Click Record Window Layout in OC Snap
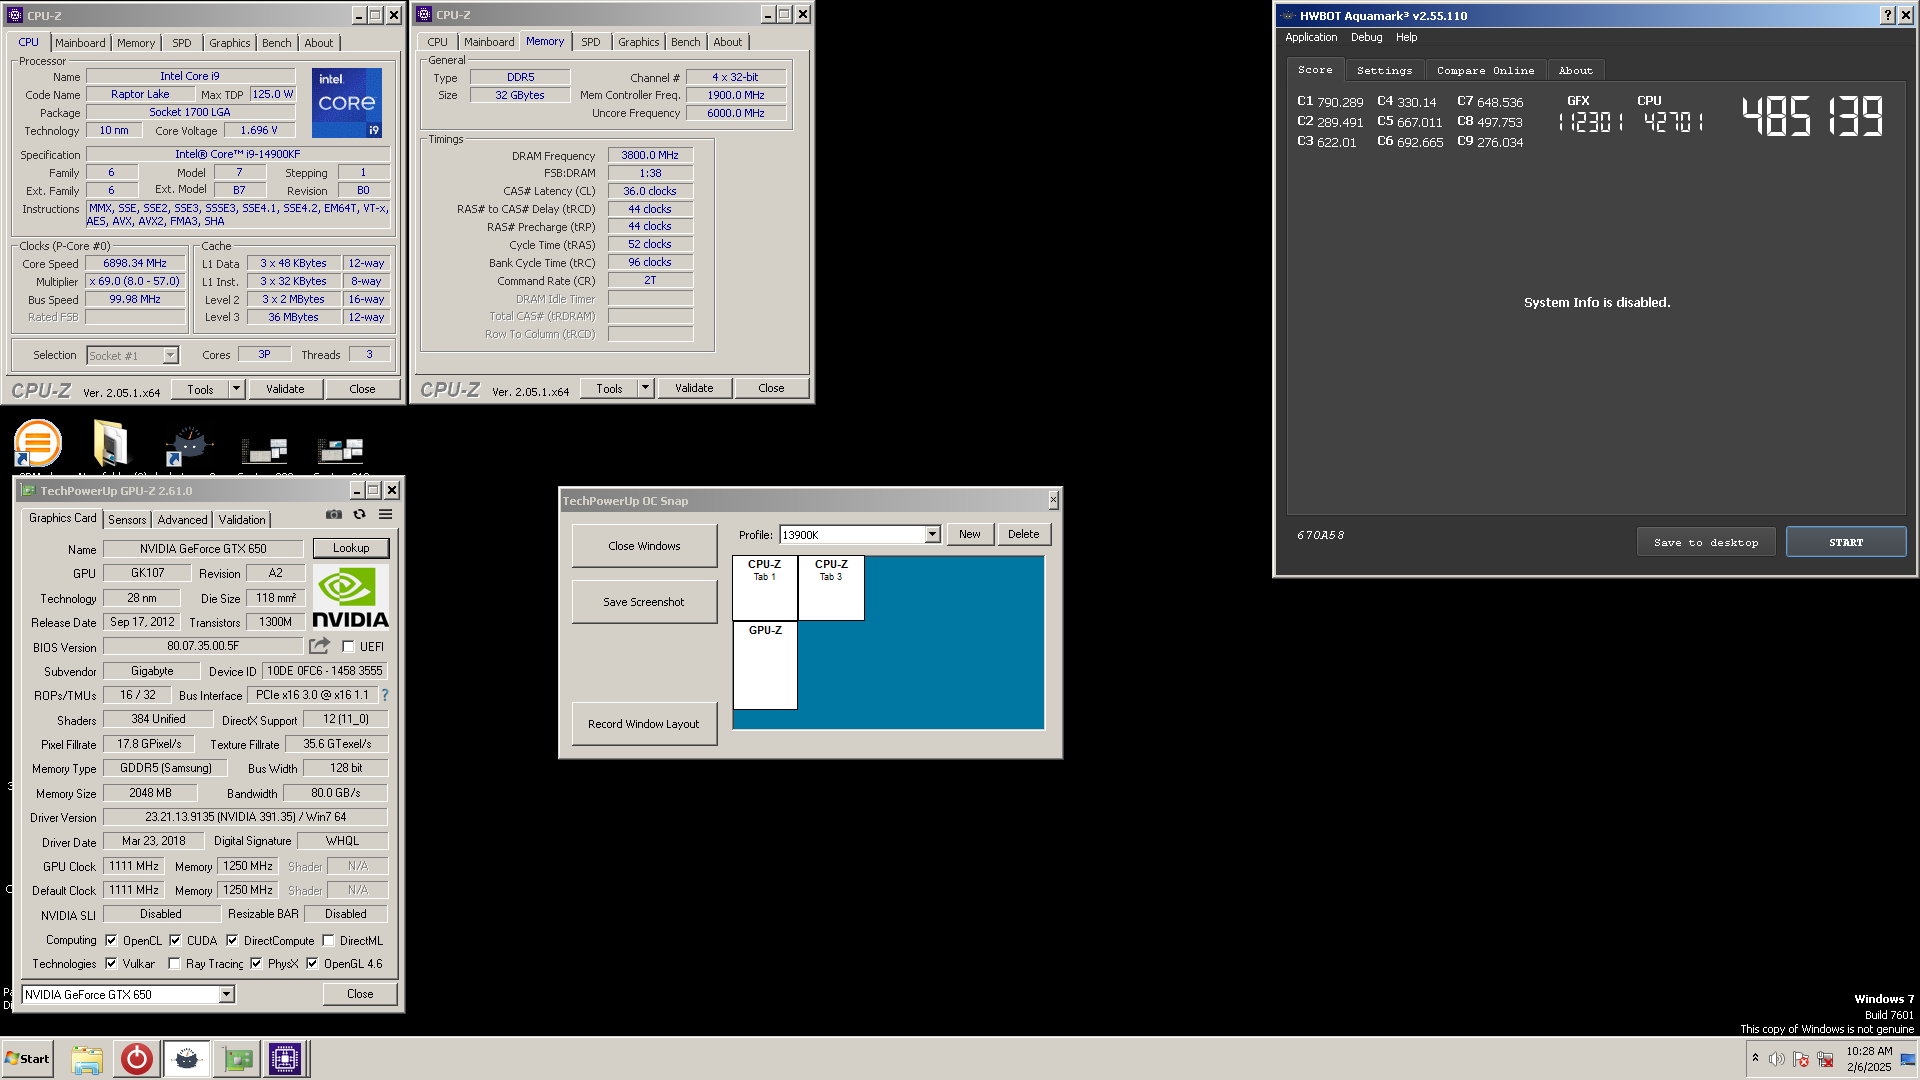The height and width of the screenshot is (1080, 1920). click(x=644, y=724)
